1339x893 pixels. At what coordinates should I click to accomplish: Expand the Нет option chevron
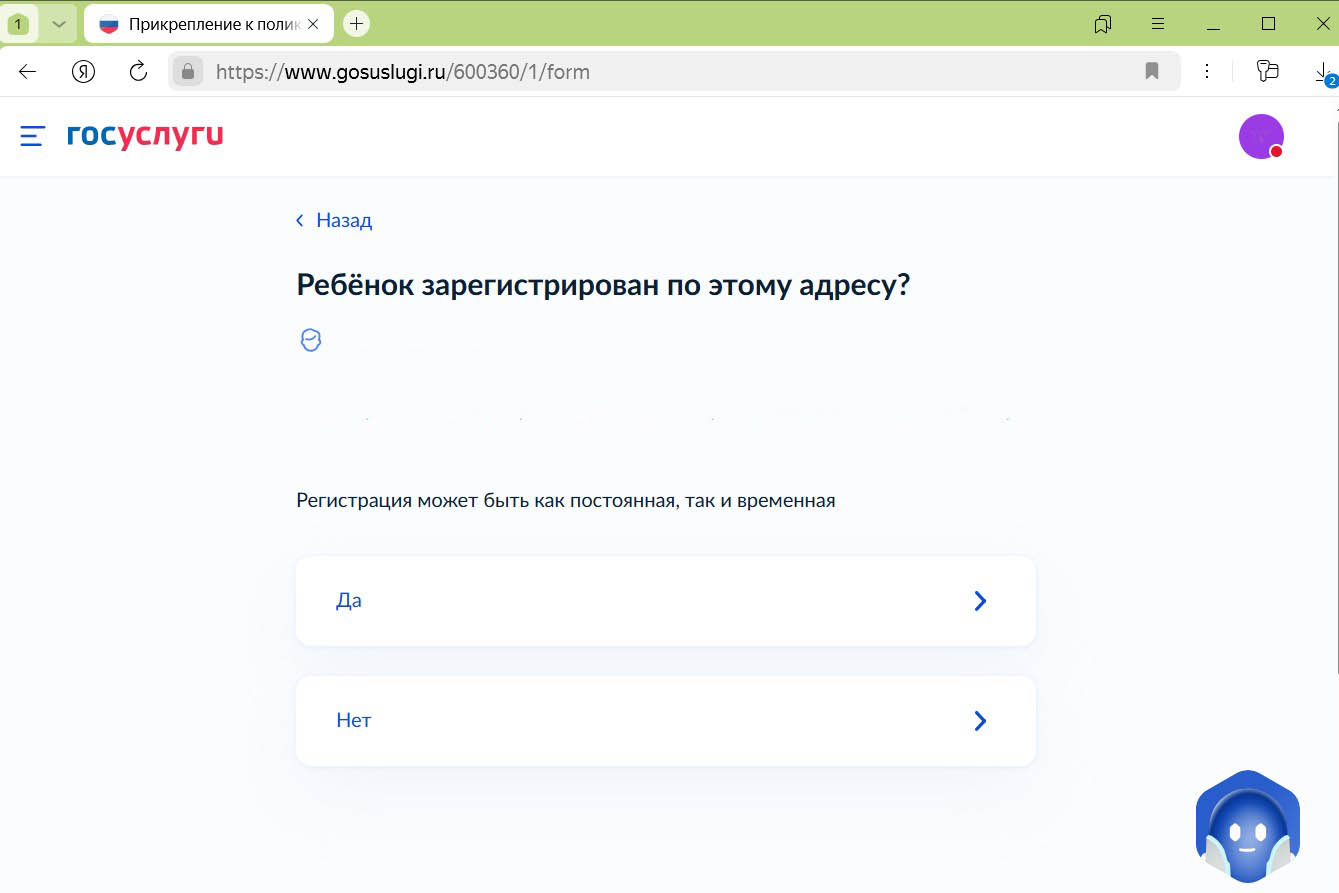click(x=979, y=720)
